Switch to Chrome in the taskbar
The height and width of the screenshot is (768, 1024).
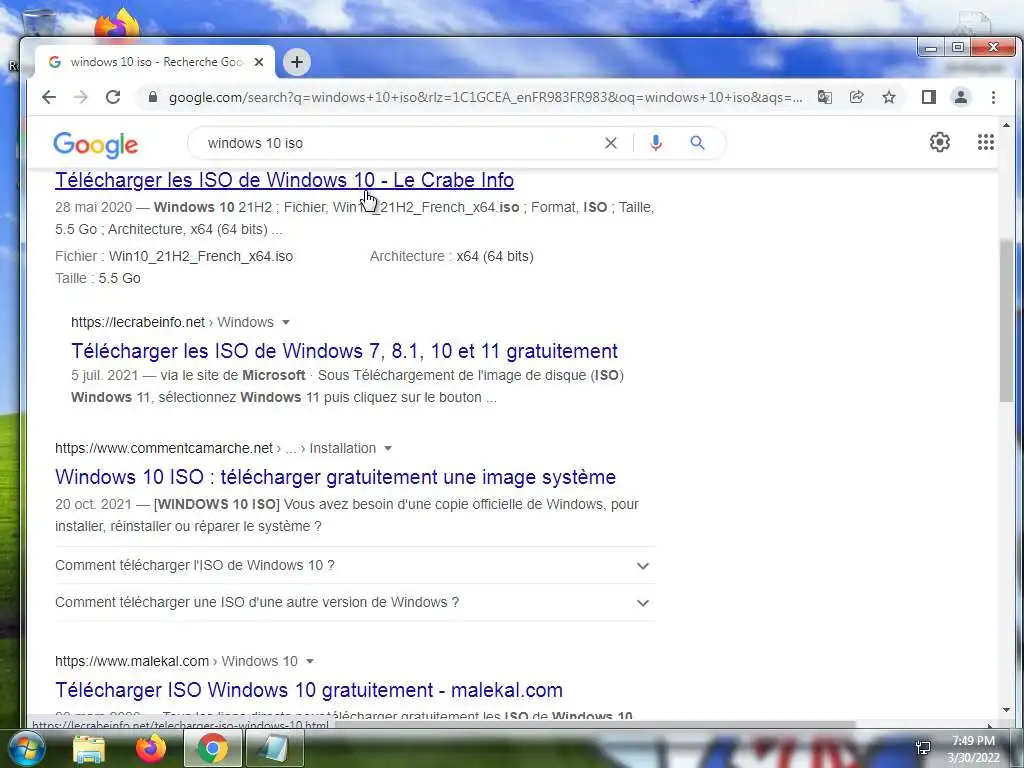pyautogui.click(x=213, y=748)
